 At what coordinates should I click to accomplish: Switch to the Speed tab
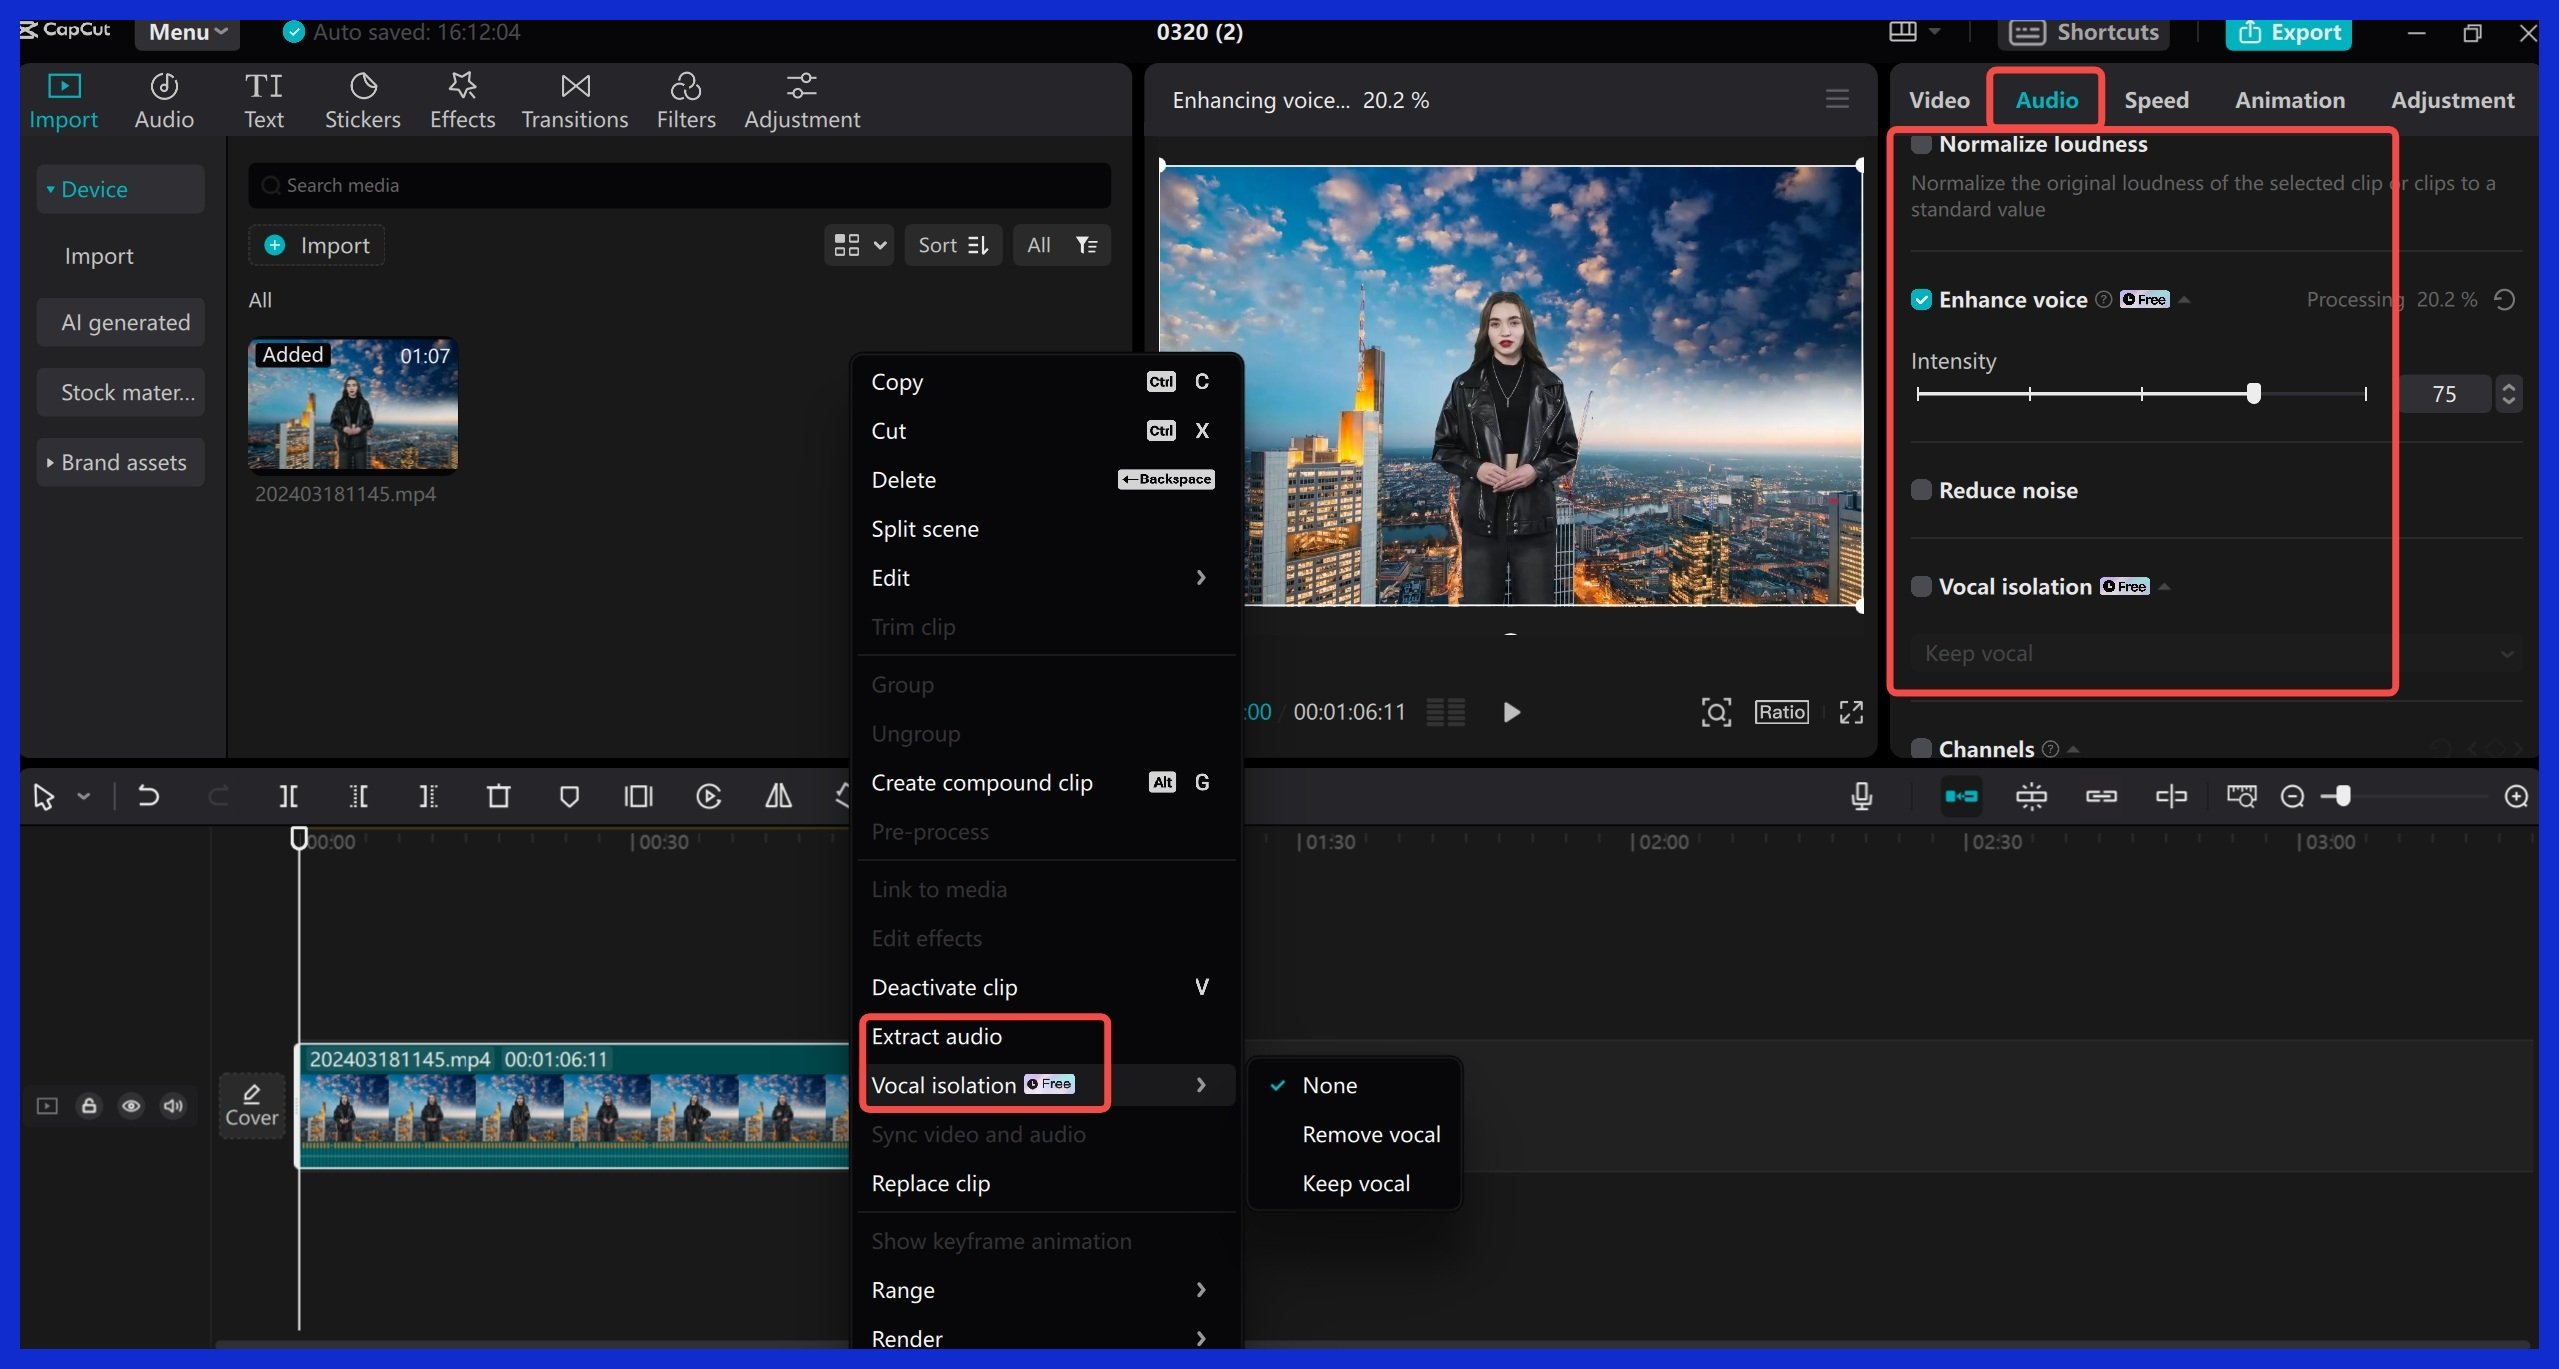point(2156,100)
